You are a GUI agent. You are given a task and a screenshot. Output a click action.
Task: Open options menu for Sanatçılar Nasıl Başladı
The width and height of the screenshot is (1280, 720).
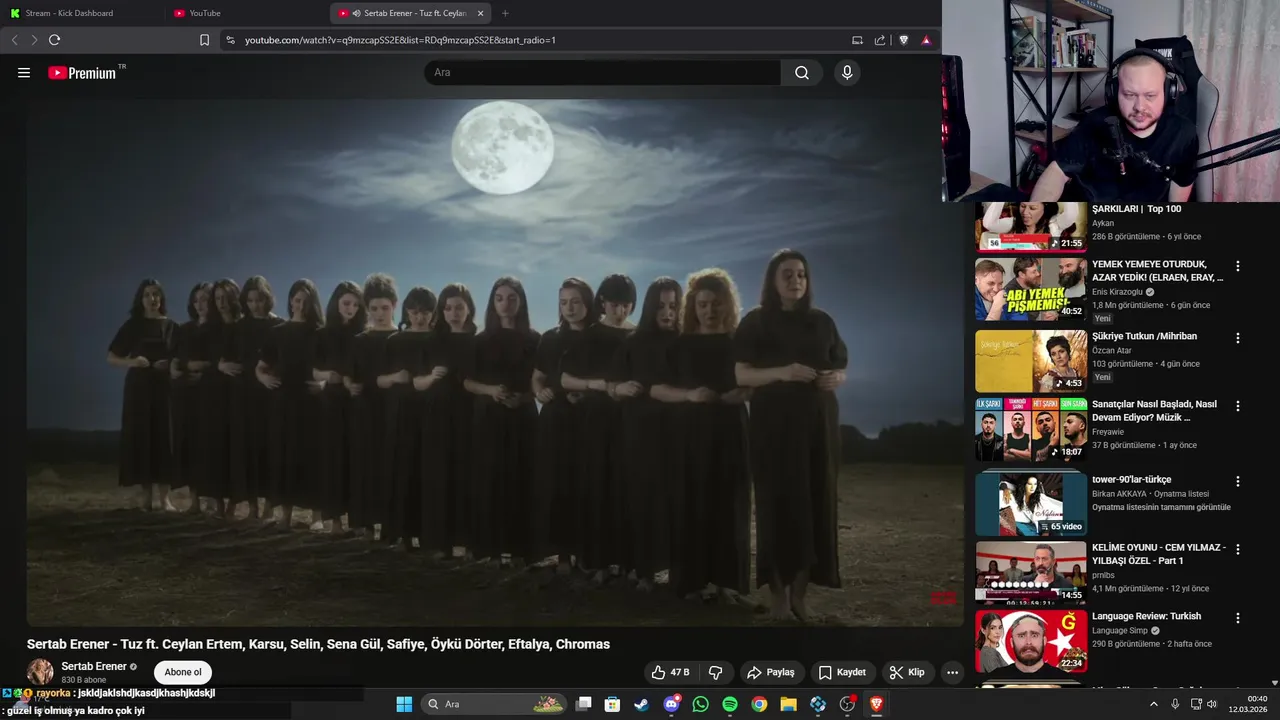[x=1238, y=406]
